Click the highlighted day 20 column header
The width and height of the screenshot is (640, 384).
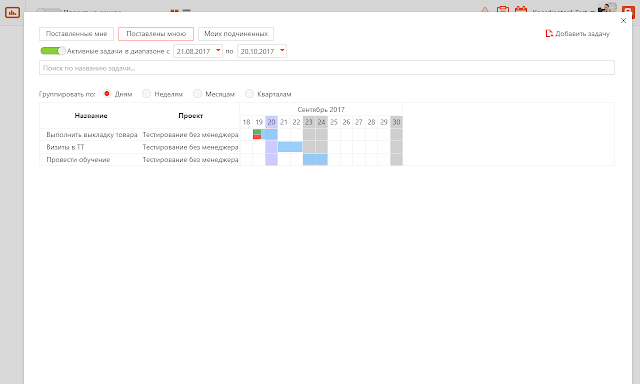(271, 122)
